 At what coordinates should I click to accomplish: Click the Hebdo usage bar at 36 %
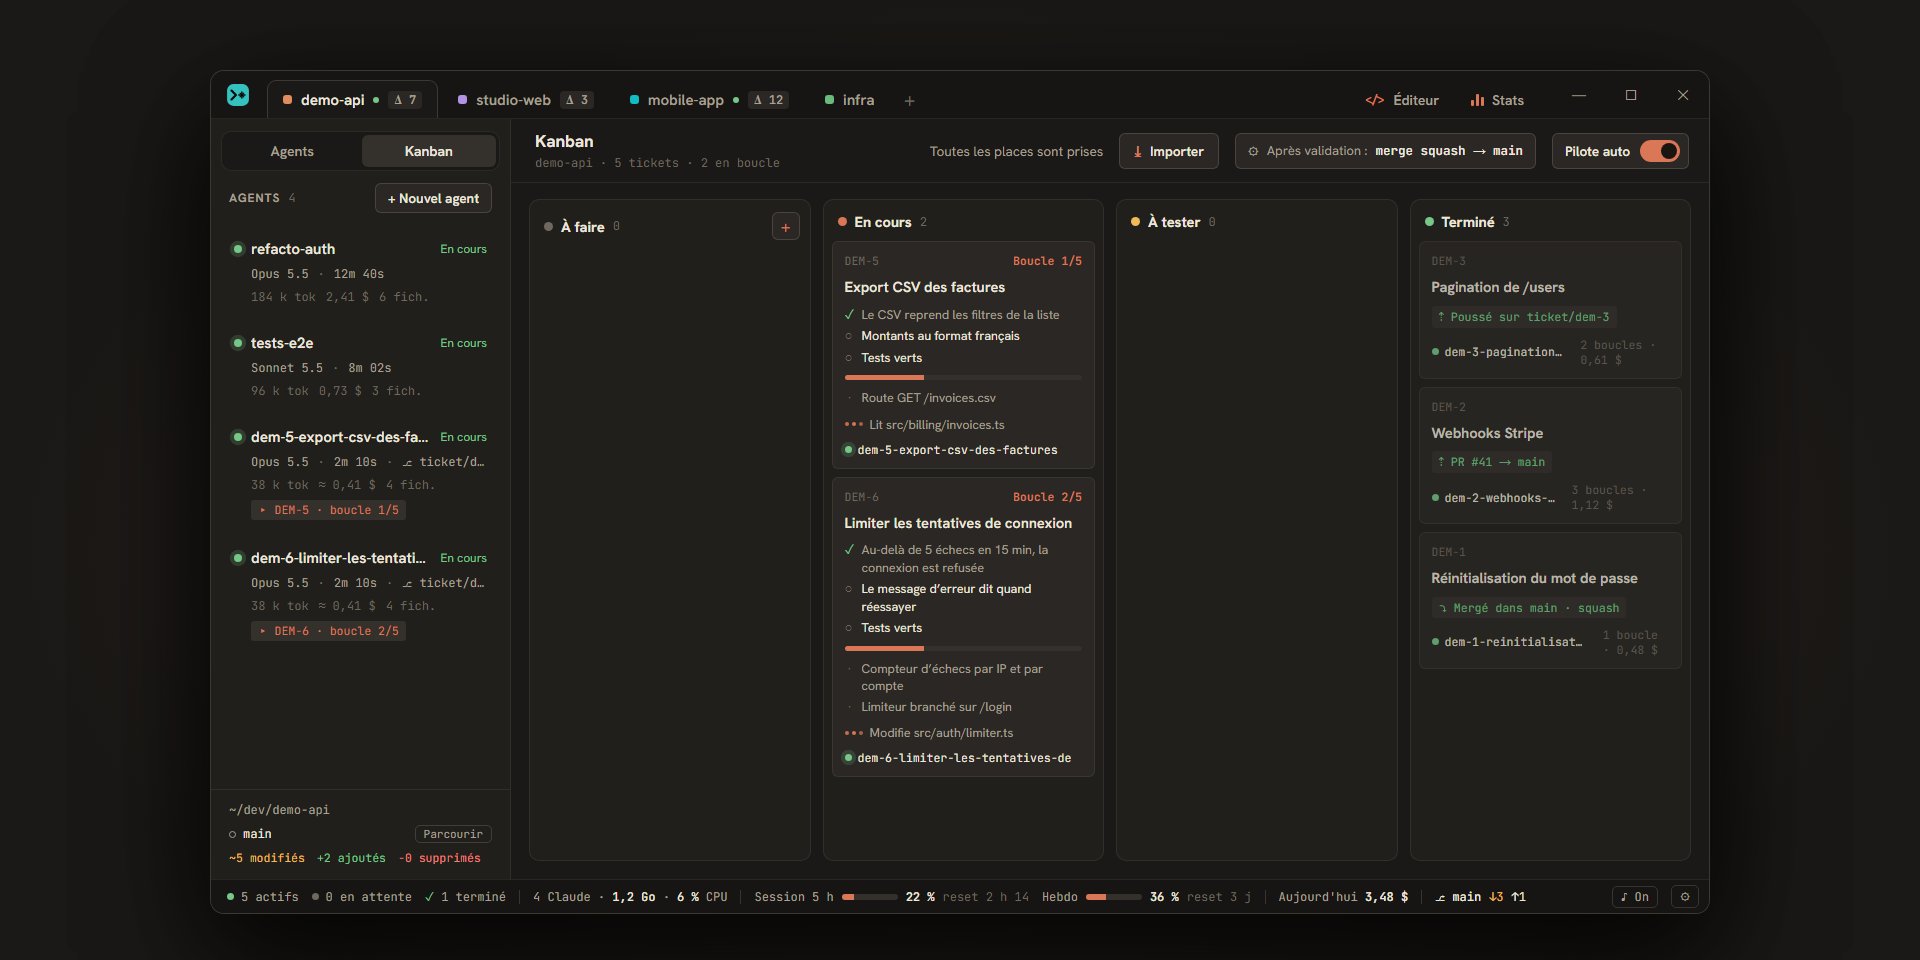pos(1114,897)
